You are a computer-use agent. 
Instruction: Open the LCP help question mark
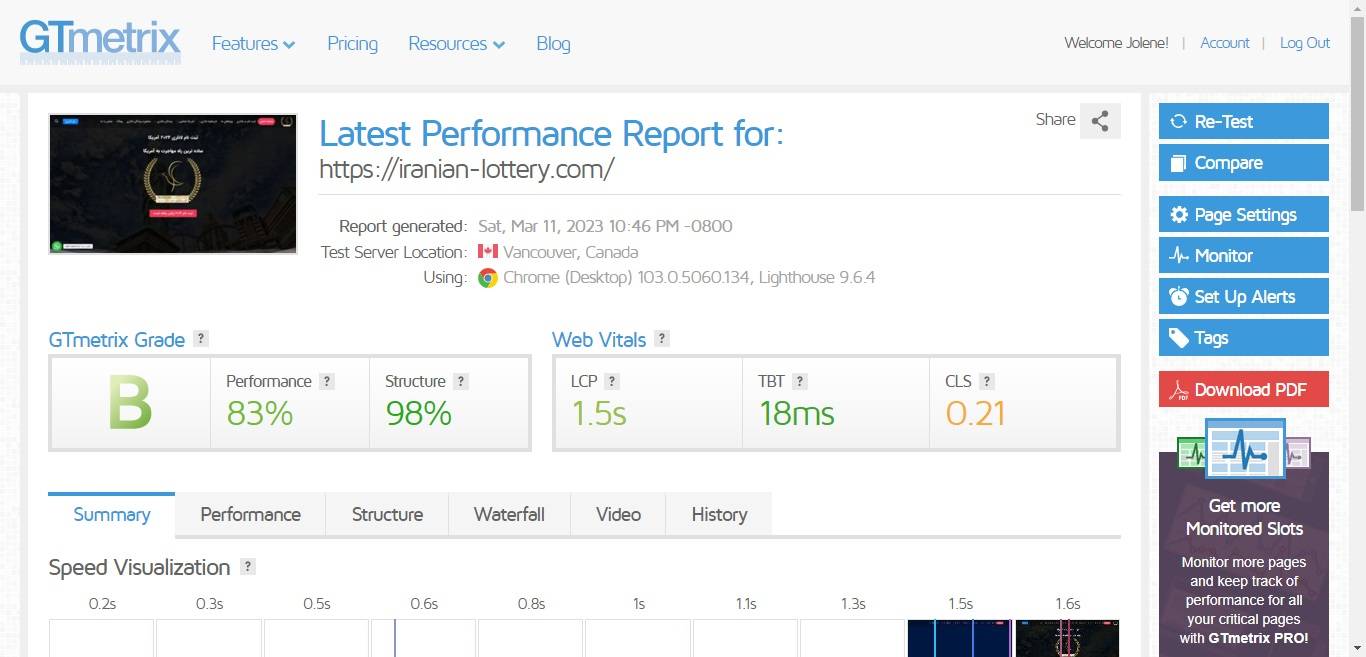[612, 381]
